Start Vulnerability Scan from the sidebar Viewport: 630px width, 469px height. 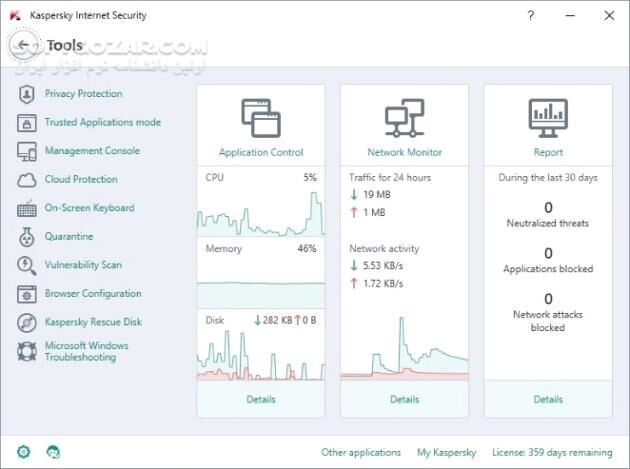[x=83, y=265]
